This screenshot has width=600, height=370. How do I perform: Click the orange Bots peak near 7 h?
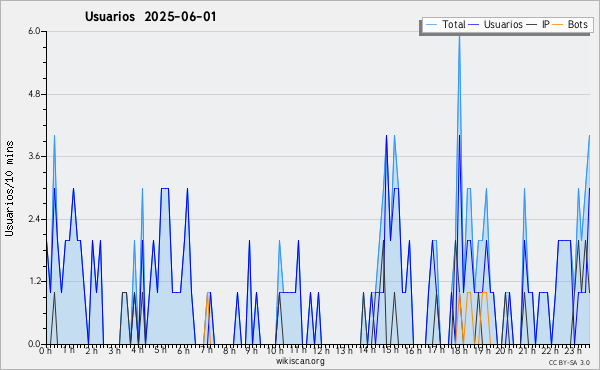(207, 293)
